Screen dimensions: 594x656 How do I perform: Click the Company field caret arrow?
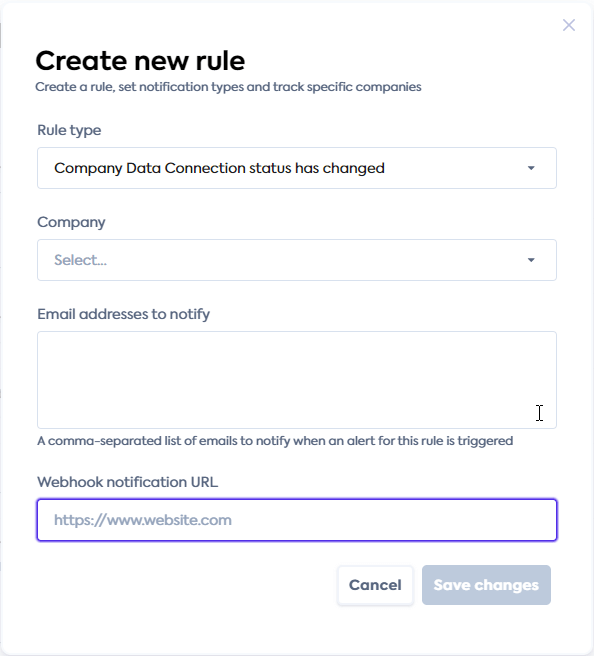531,260
